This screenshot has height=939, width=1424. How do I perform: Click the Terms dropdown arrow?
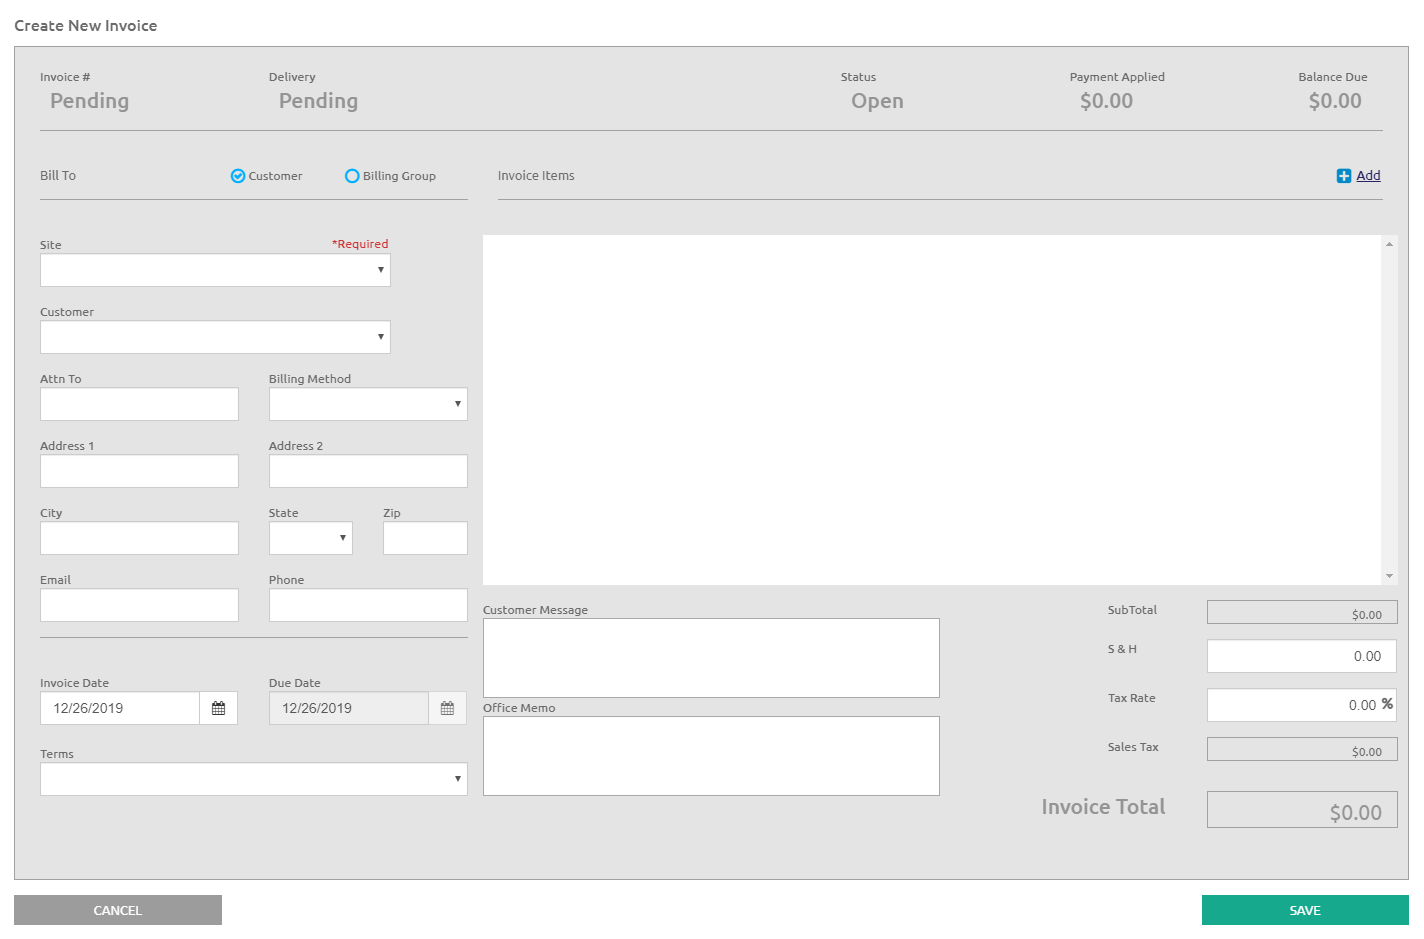pos(458,779)
